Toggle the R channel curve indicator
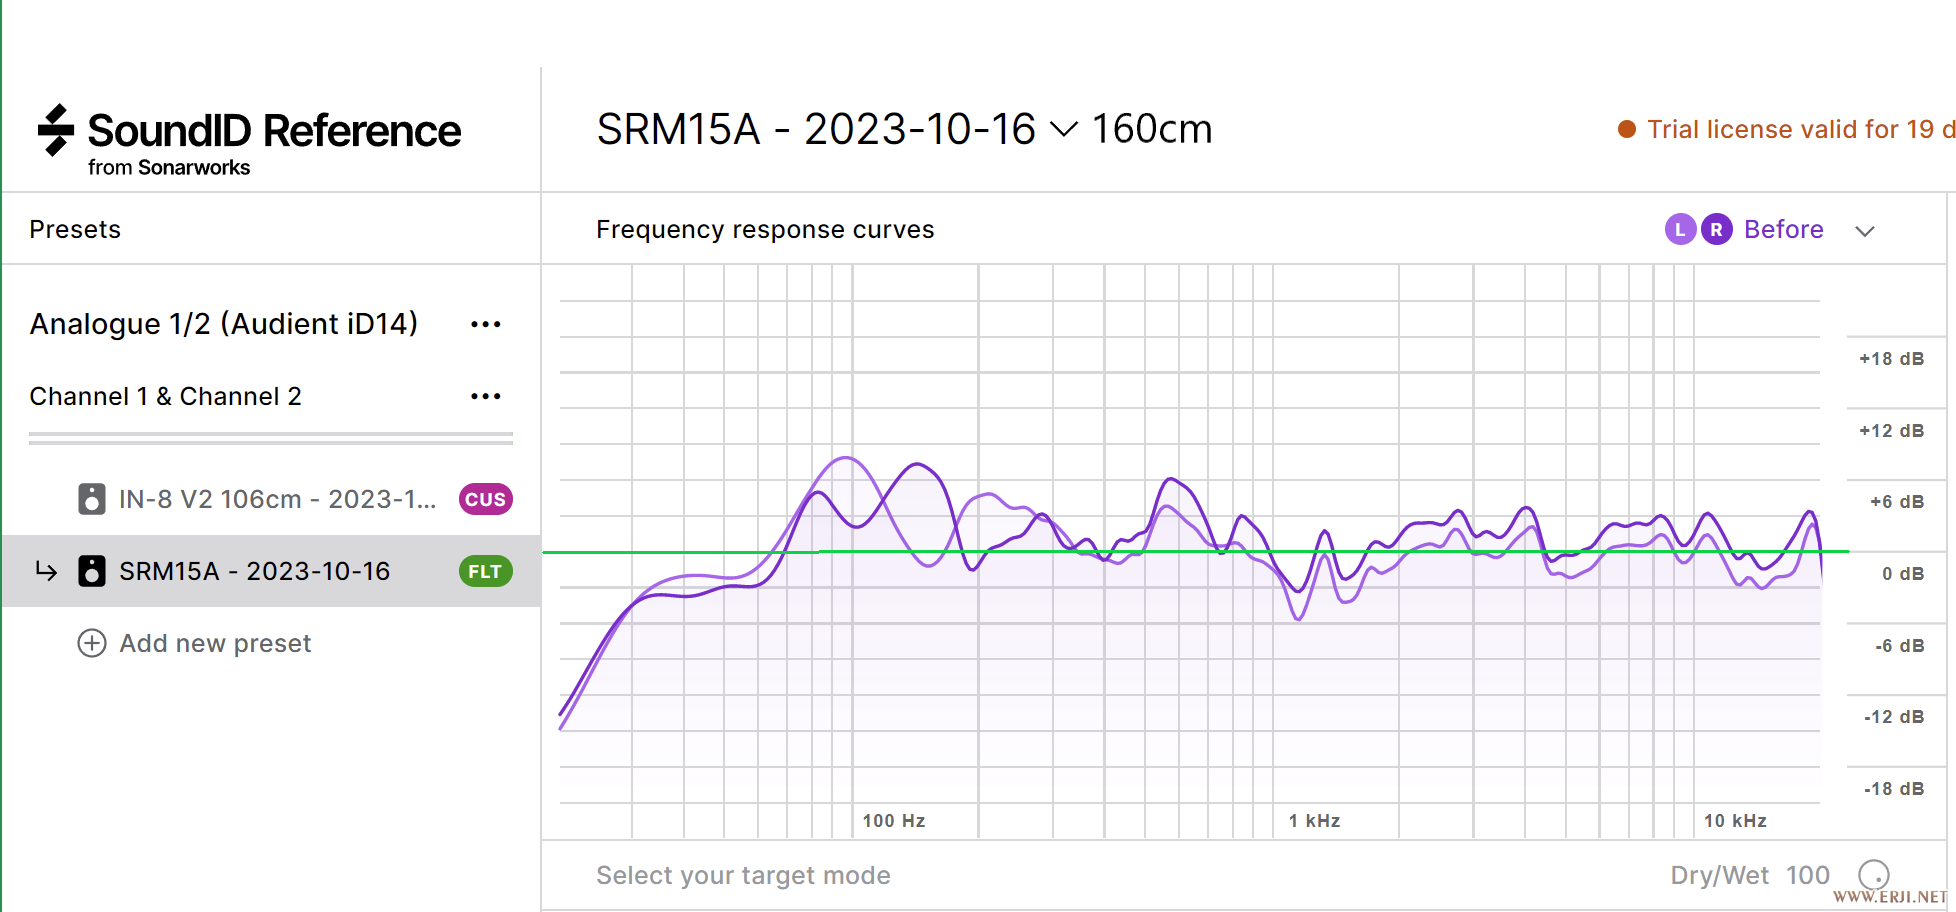1956x912 pixels. pos(1716,229)
